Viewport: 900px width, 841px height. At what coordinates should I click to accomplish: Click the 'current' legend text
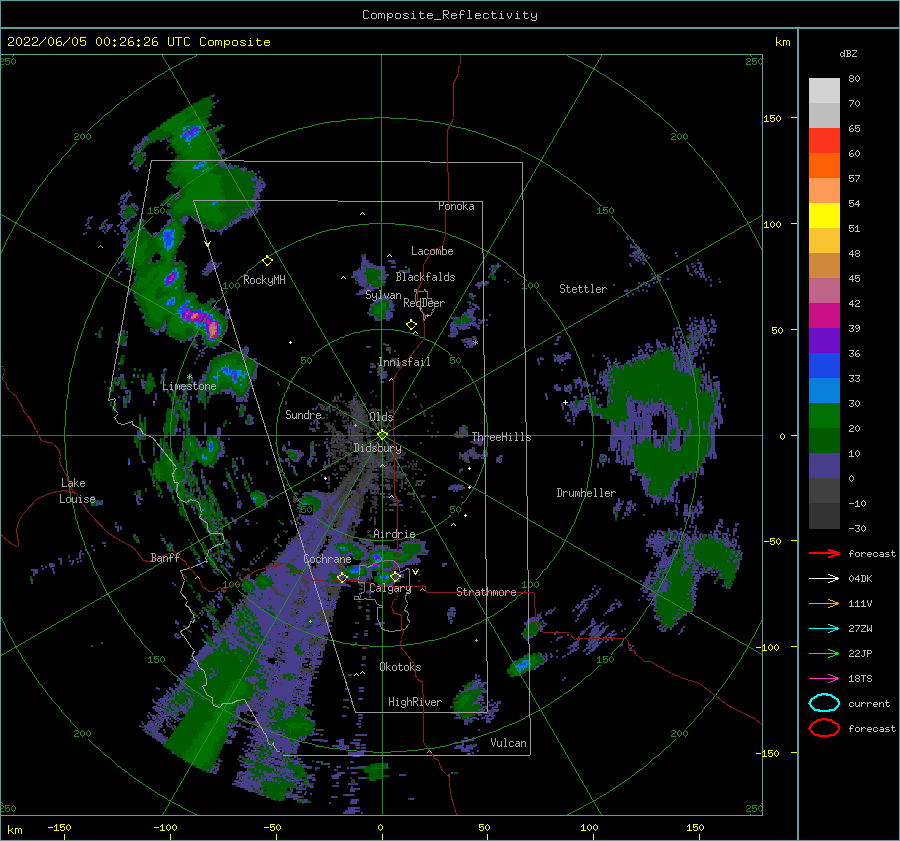tap(869, 703)
